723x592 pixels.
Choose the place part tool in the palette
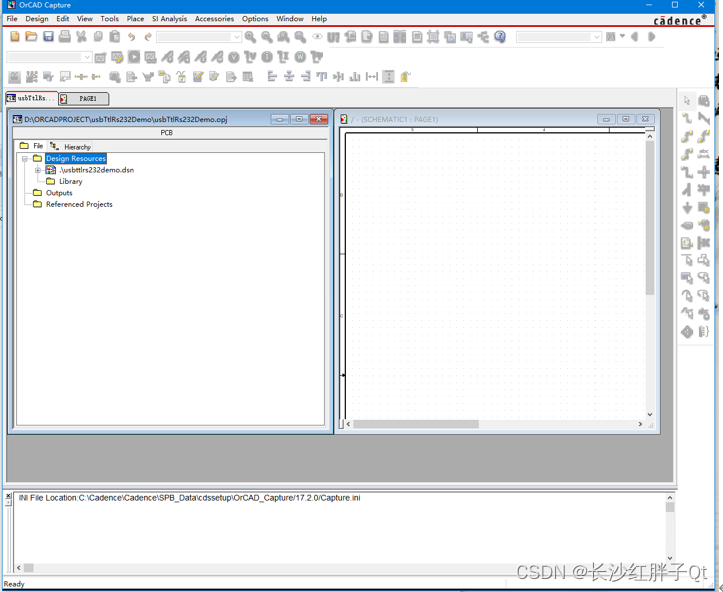(704, 101)
